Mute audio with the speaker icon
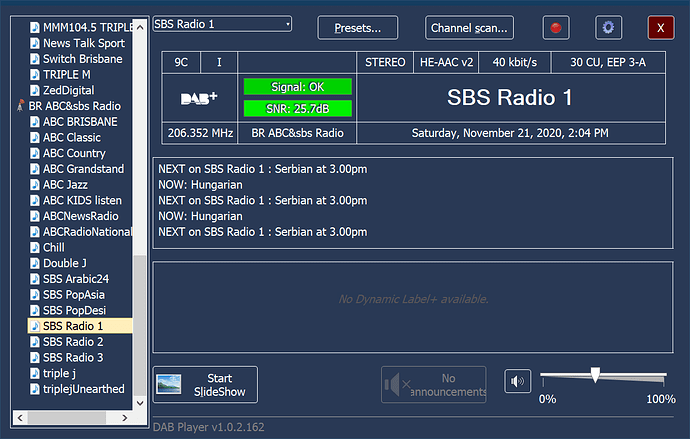 (517, 383)
